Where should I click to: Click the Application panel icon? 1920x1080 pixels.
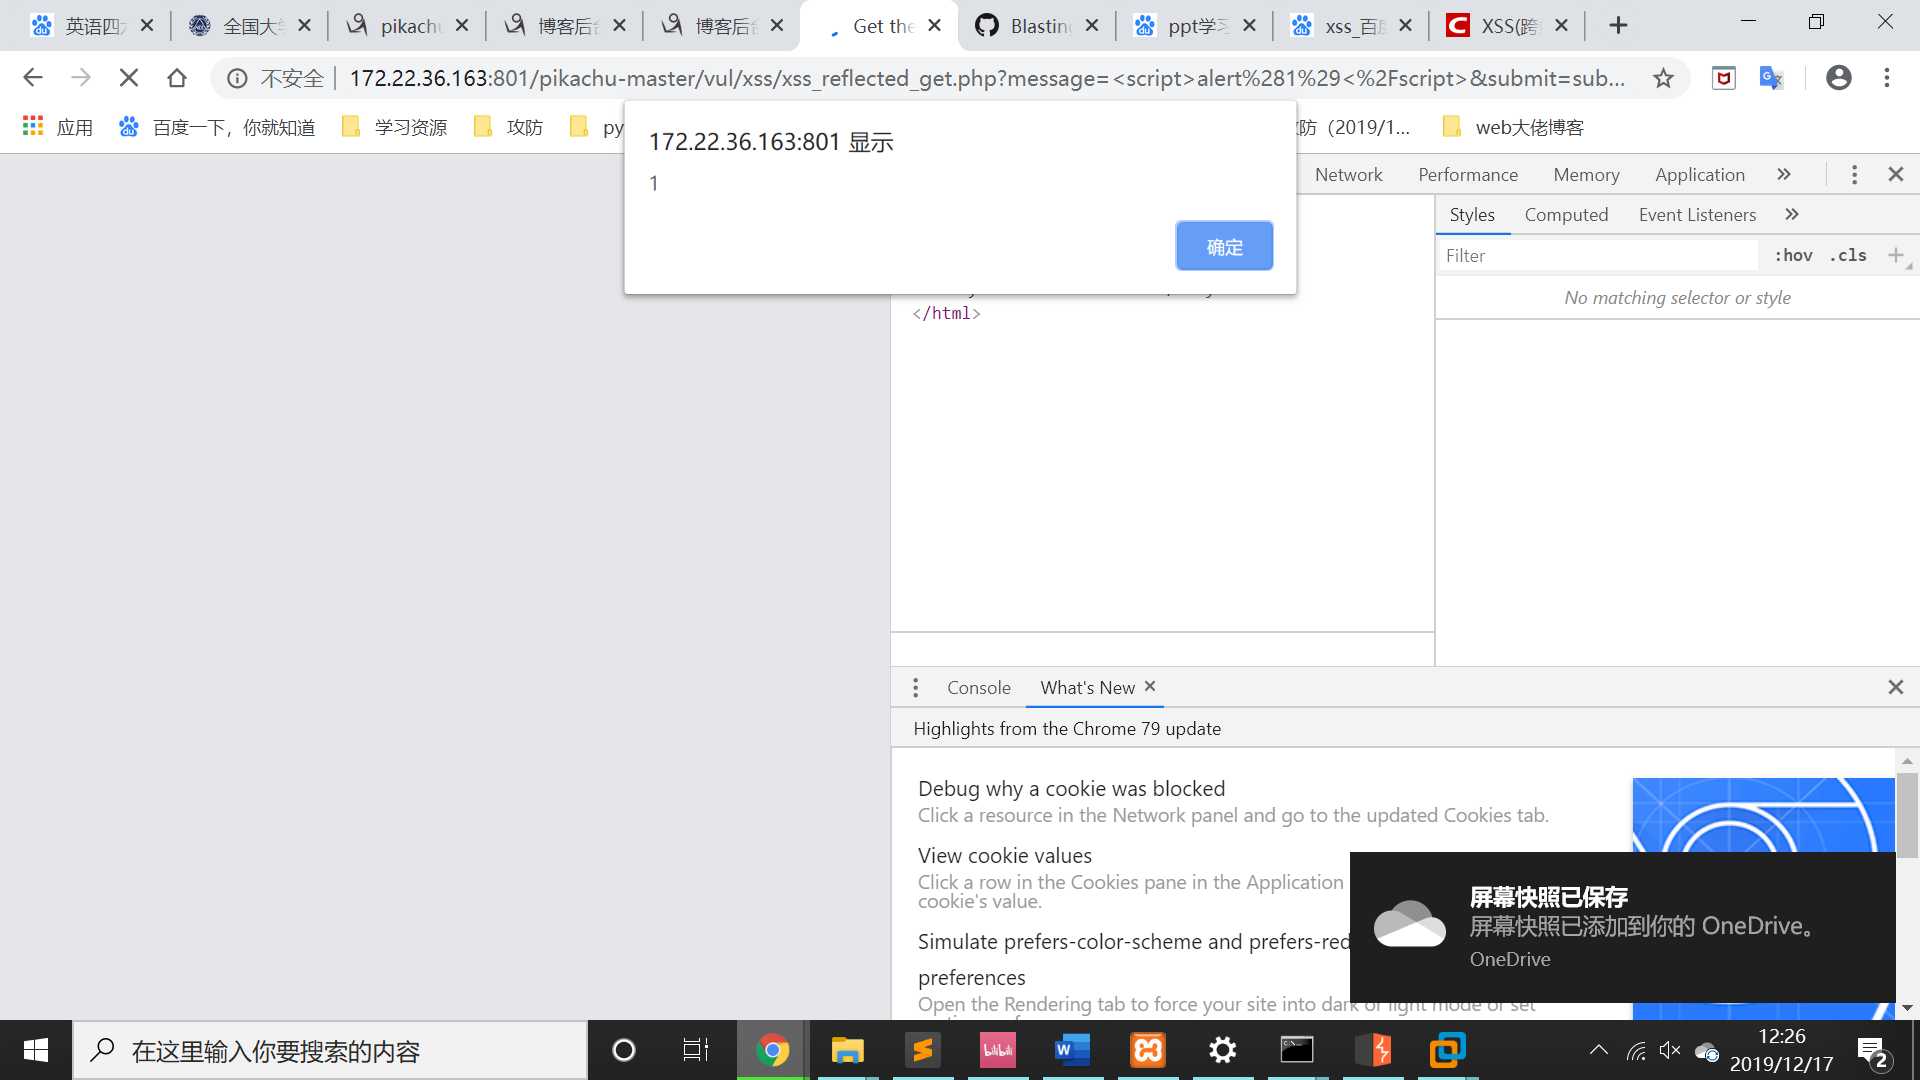pyautogui.click(x=1700, y=173)
